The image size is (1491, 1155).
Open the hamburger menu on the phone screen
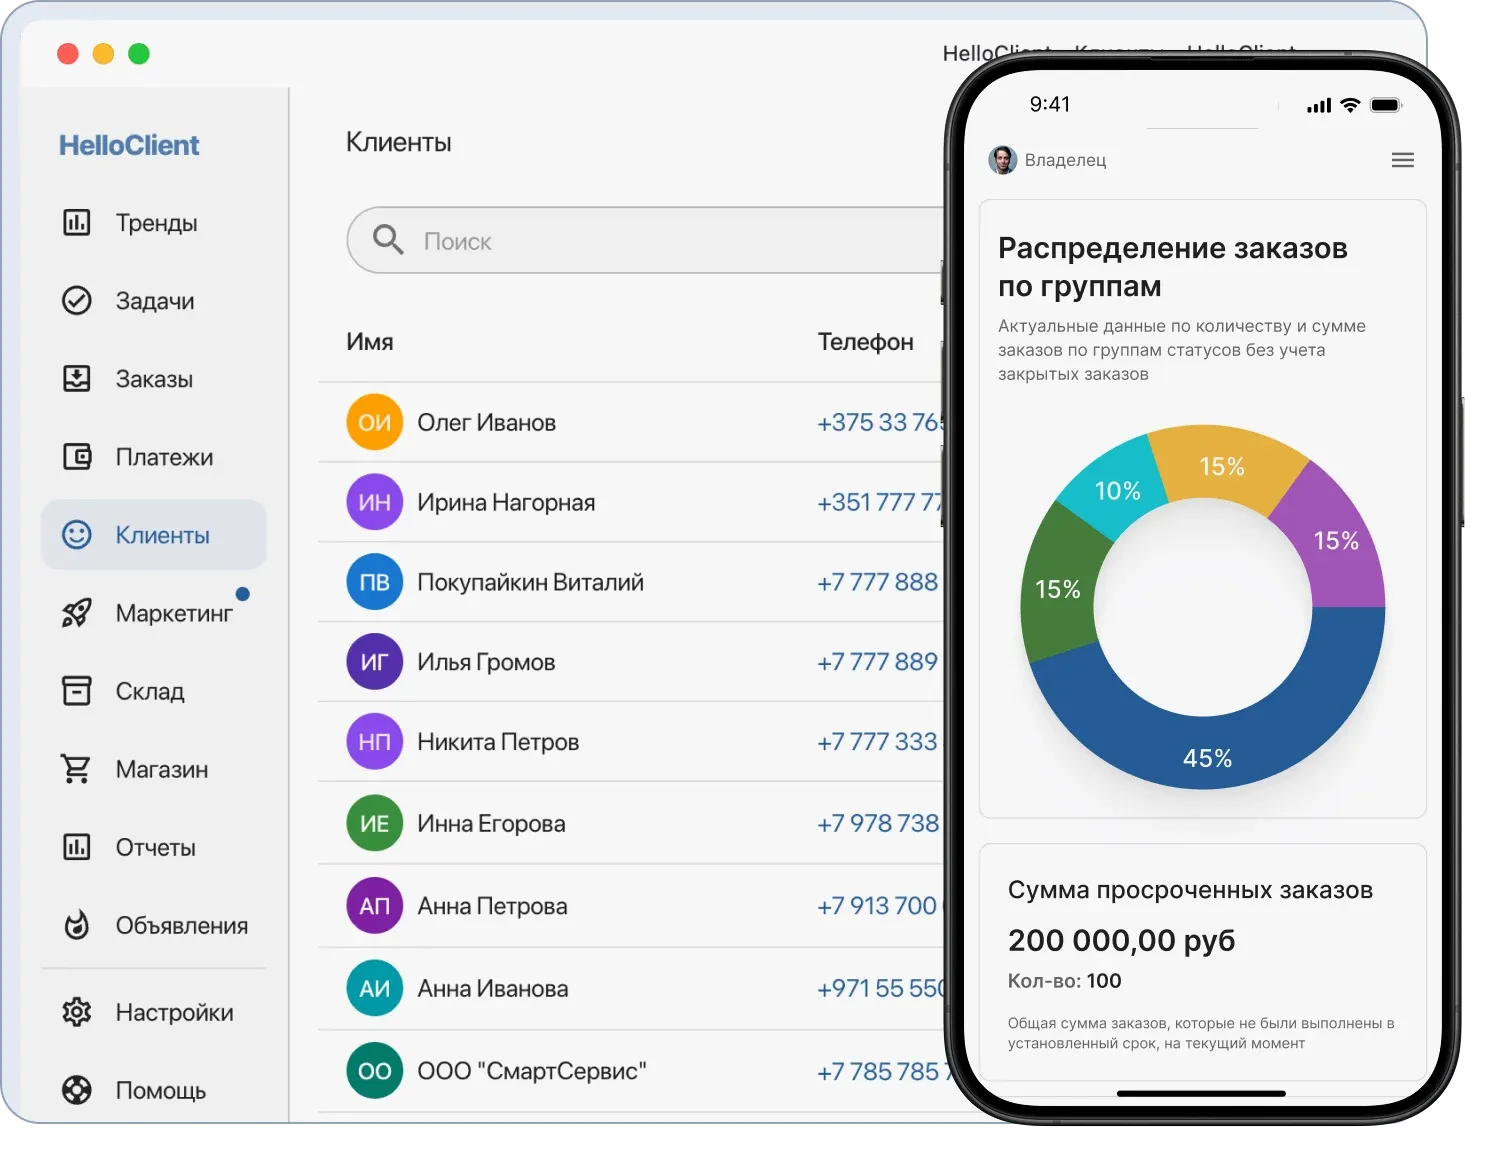click(x=1402, y=159)
